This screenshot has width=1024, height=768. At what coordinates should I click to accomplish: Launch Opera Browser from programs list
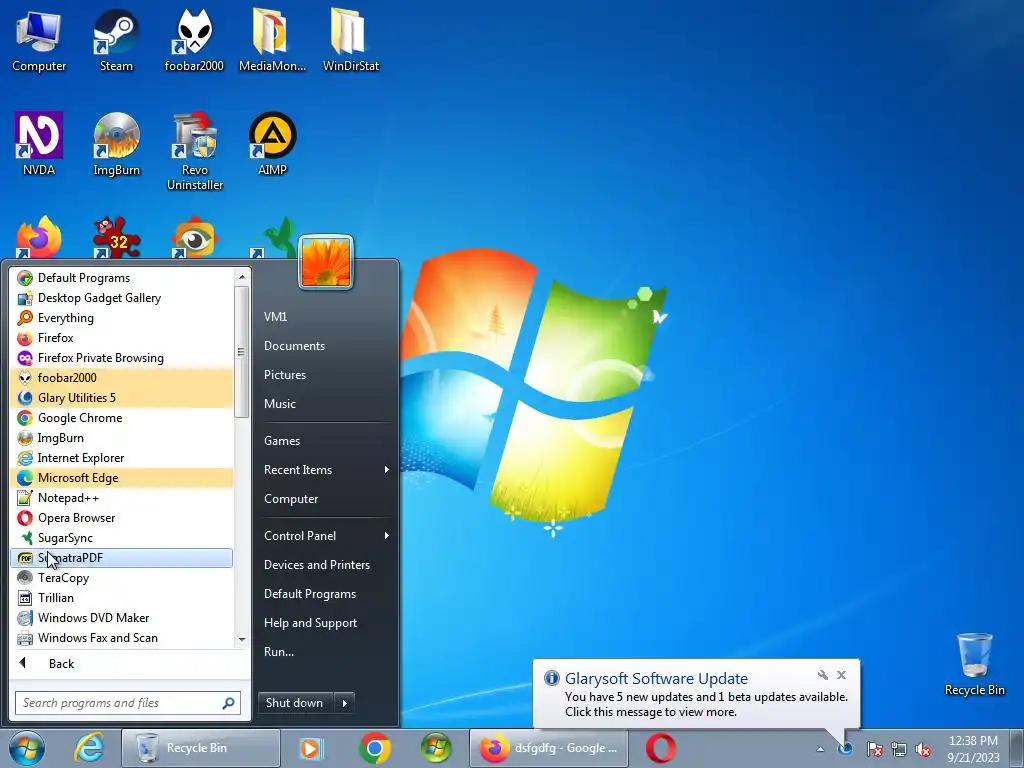tap(121, 518)
